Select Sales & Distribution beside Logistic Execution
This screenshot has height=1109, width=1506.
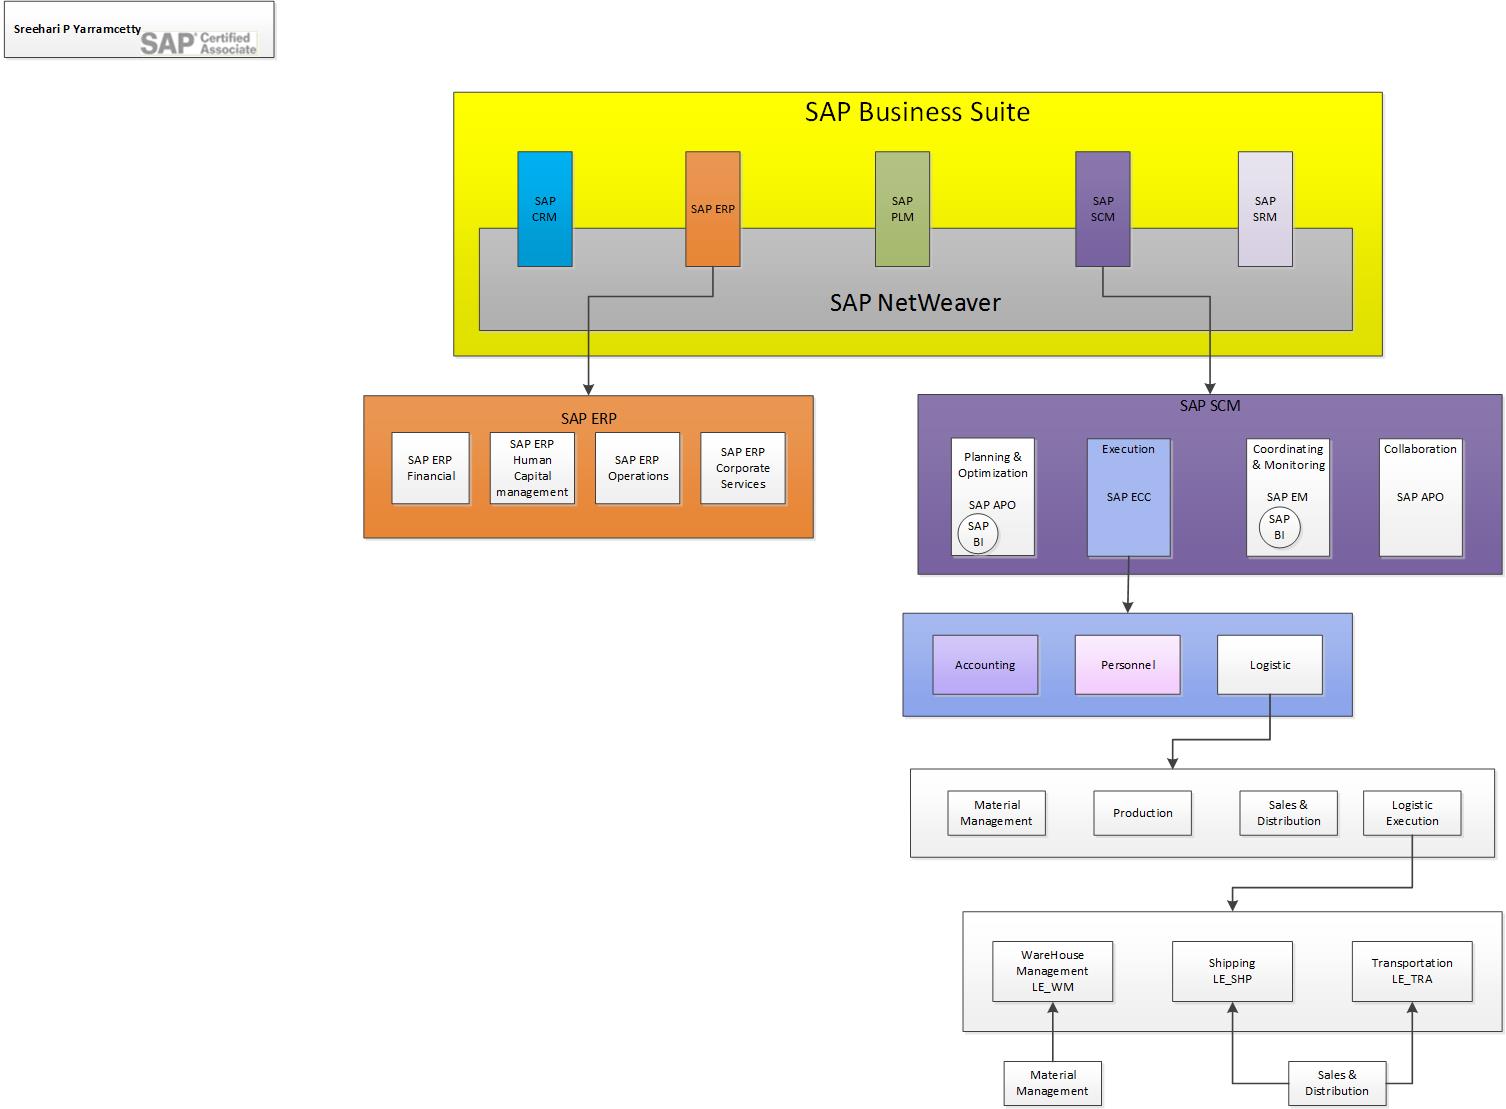click(1289, 813)
